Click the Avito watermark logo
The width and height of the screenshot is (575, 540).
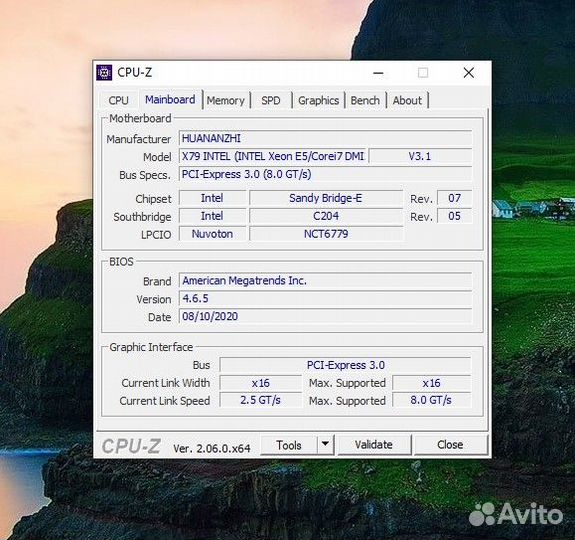click(516, 514)
